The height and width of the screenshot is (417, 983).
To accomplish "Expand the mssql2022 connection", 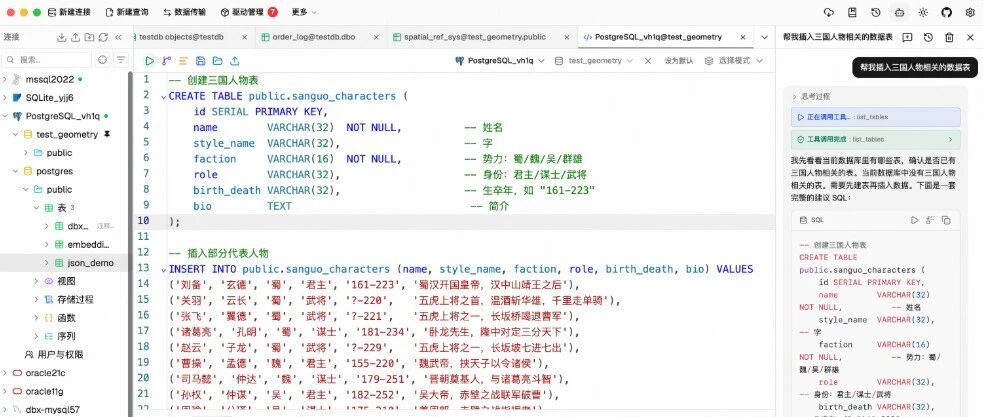I will click(x=5, y=80).
